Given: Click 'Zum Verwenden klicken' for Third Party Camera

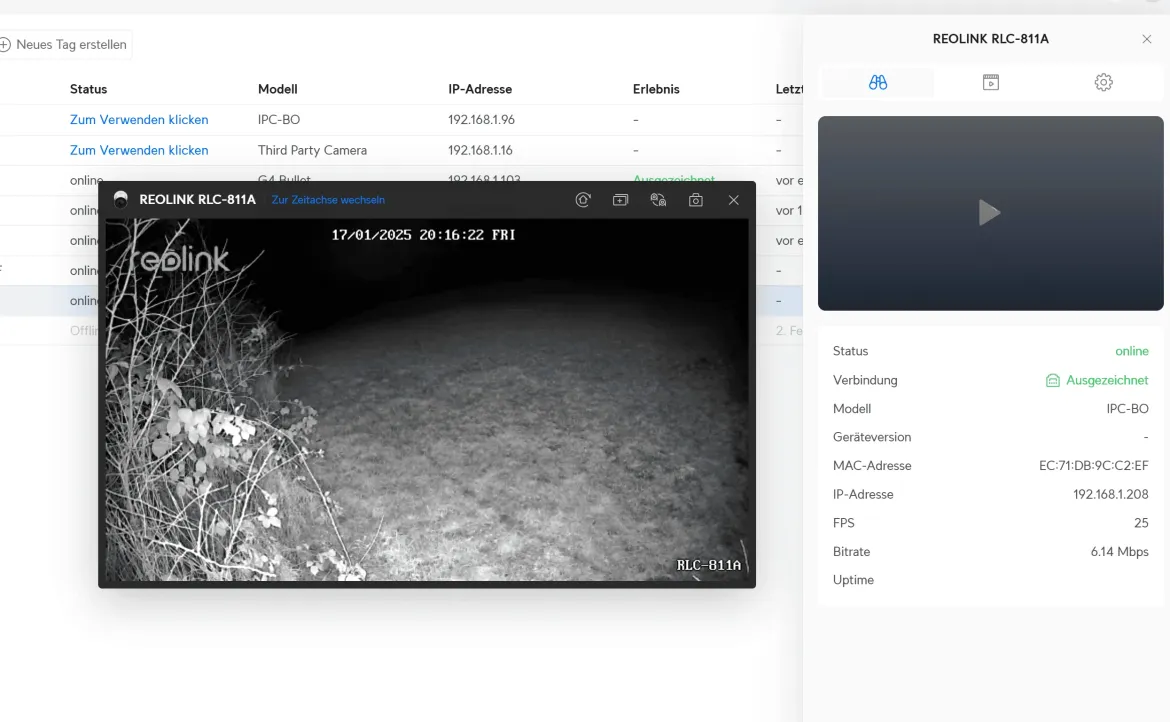Looking at the screenshot, I should [139, 150].
